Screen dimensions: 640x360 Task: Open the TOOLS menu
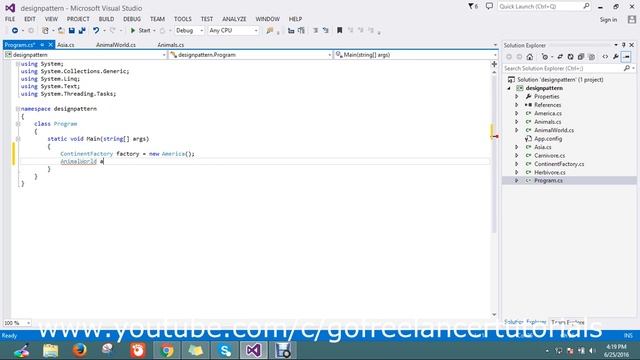(x=182, y=19)
